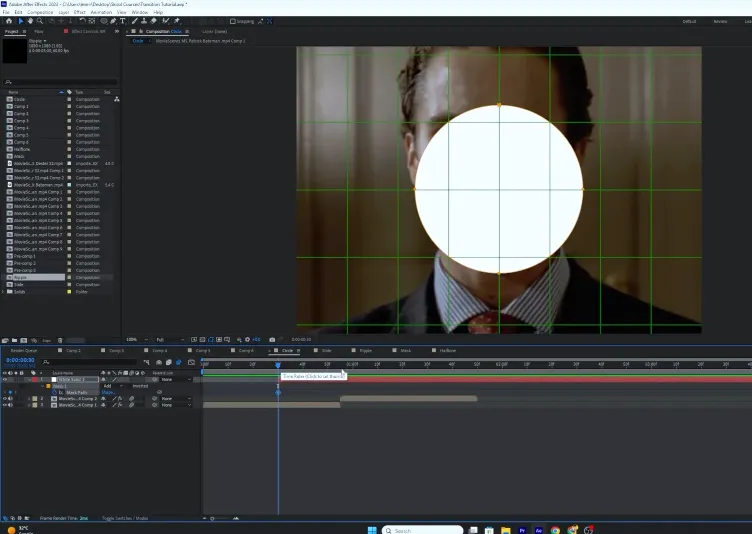This screenshot has height=534, width=752.
Task: Select the Ellipse shape tool
Action: tap(104, 21)
